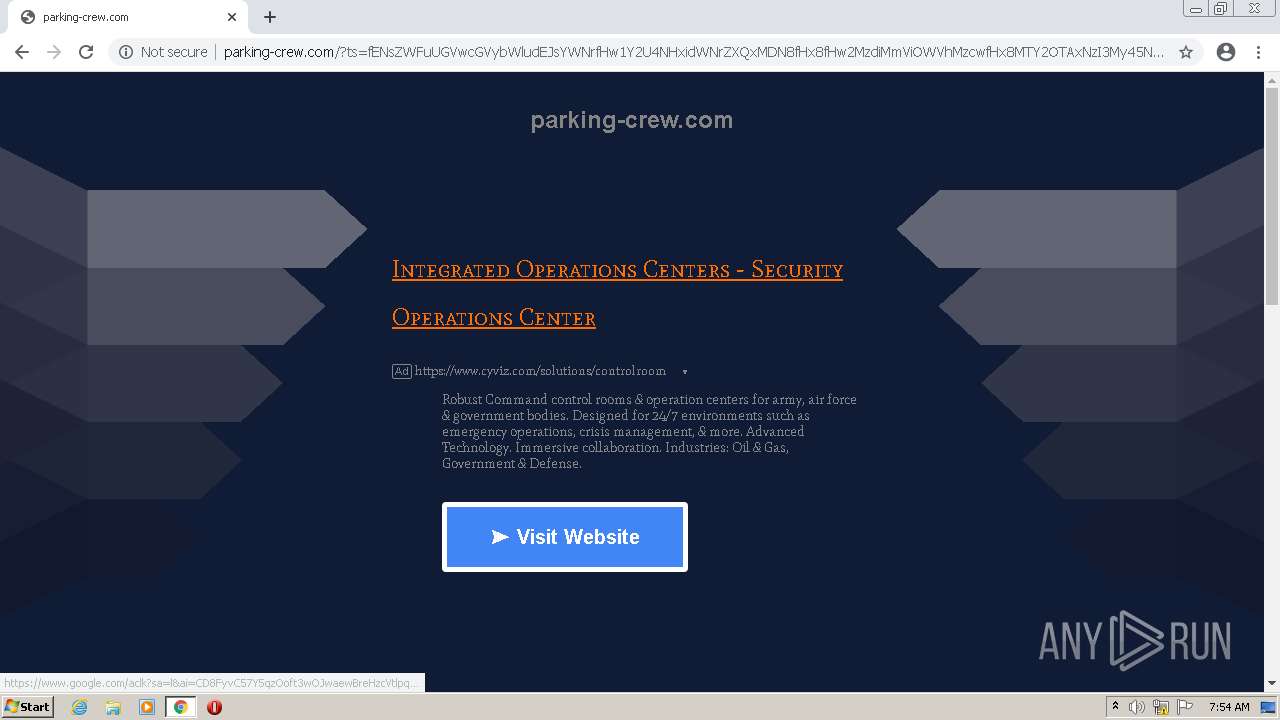The width and height of the screenshot is (1280, 720).
Task: Open the Windows Start menu
Action: tap(27, 706)
